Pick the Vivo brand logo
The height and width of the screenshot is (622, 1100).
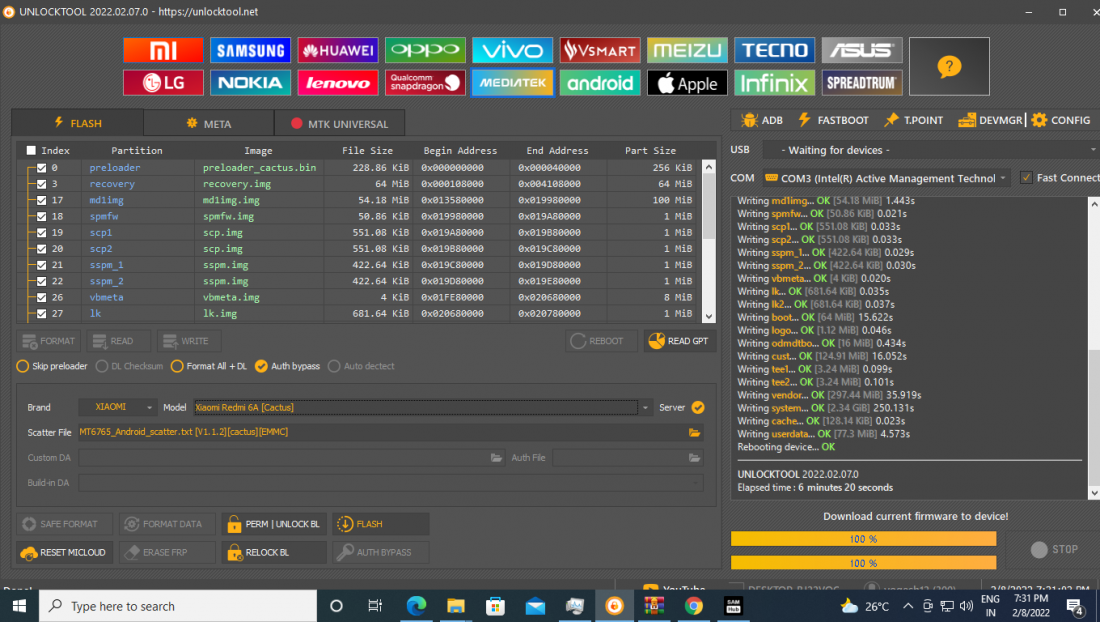512,50
